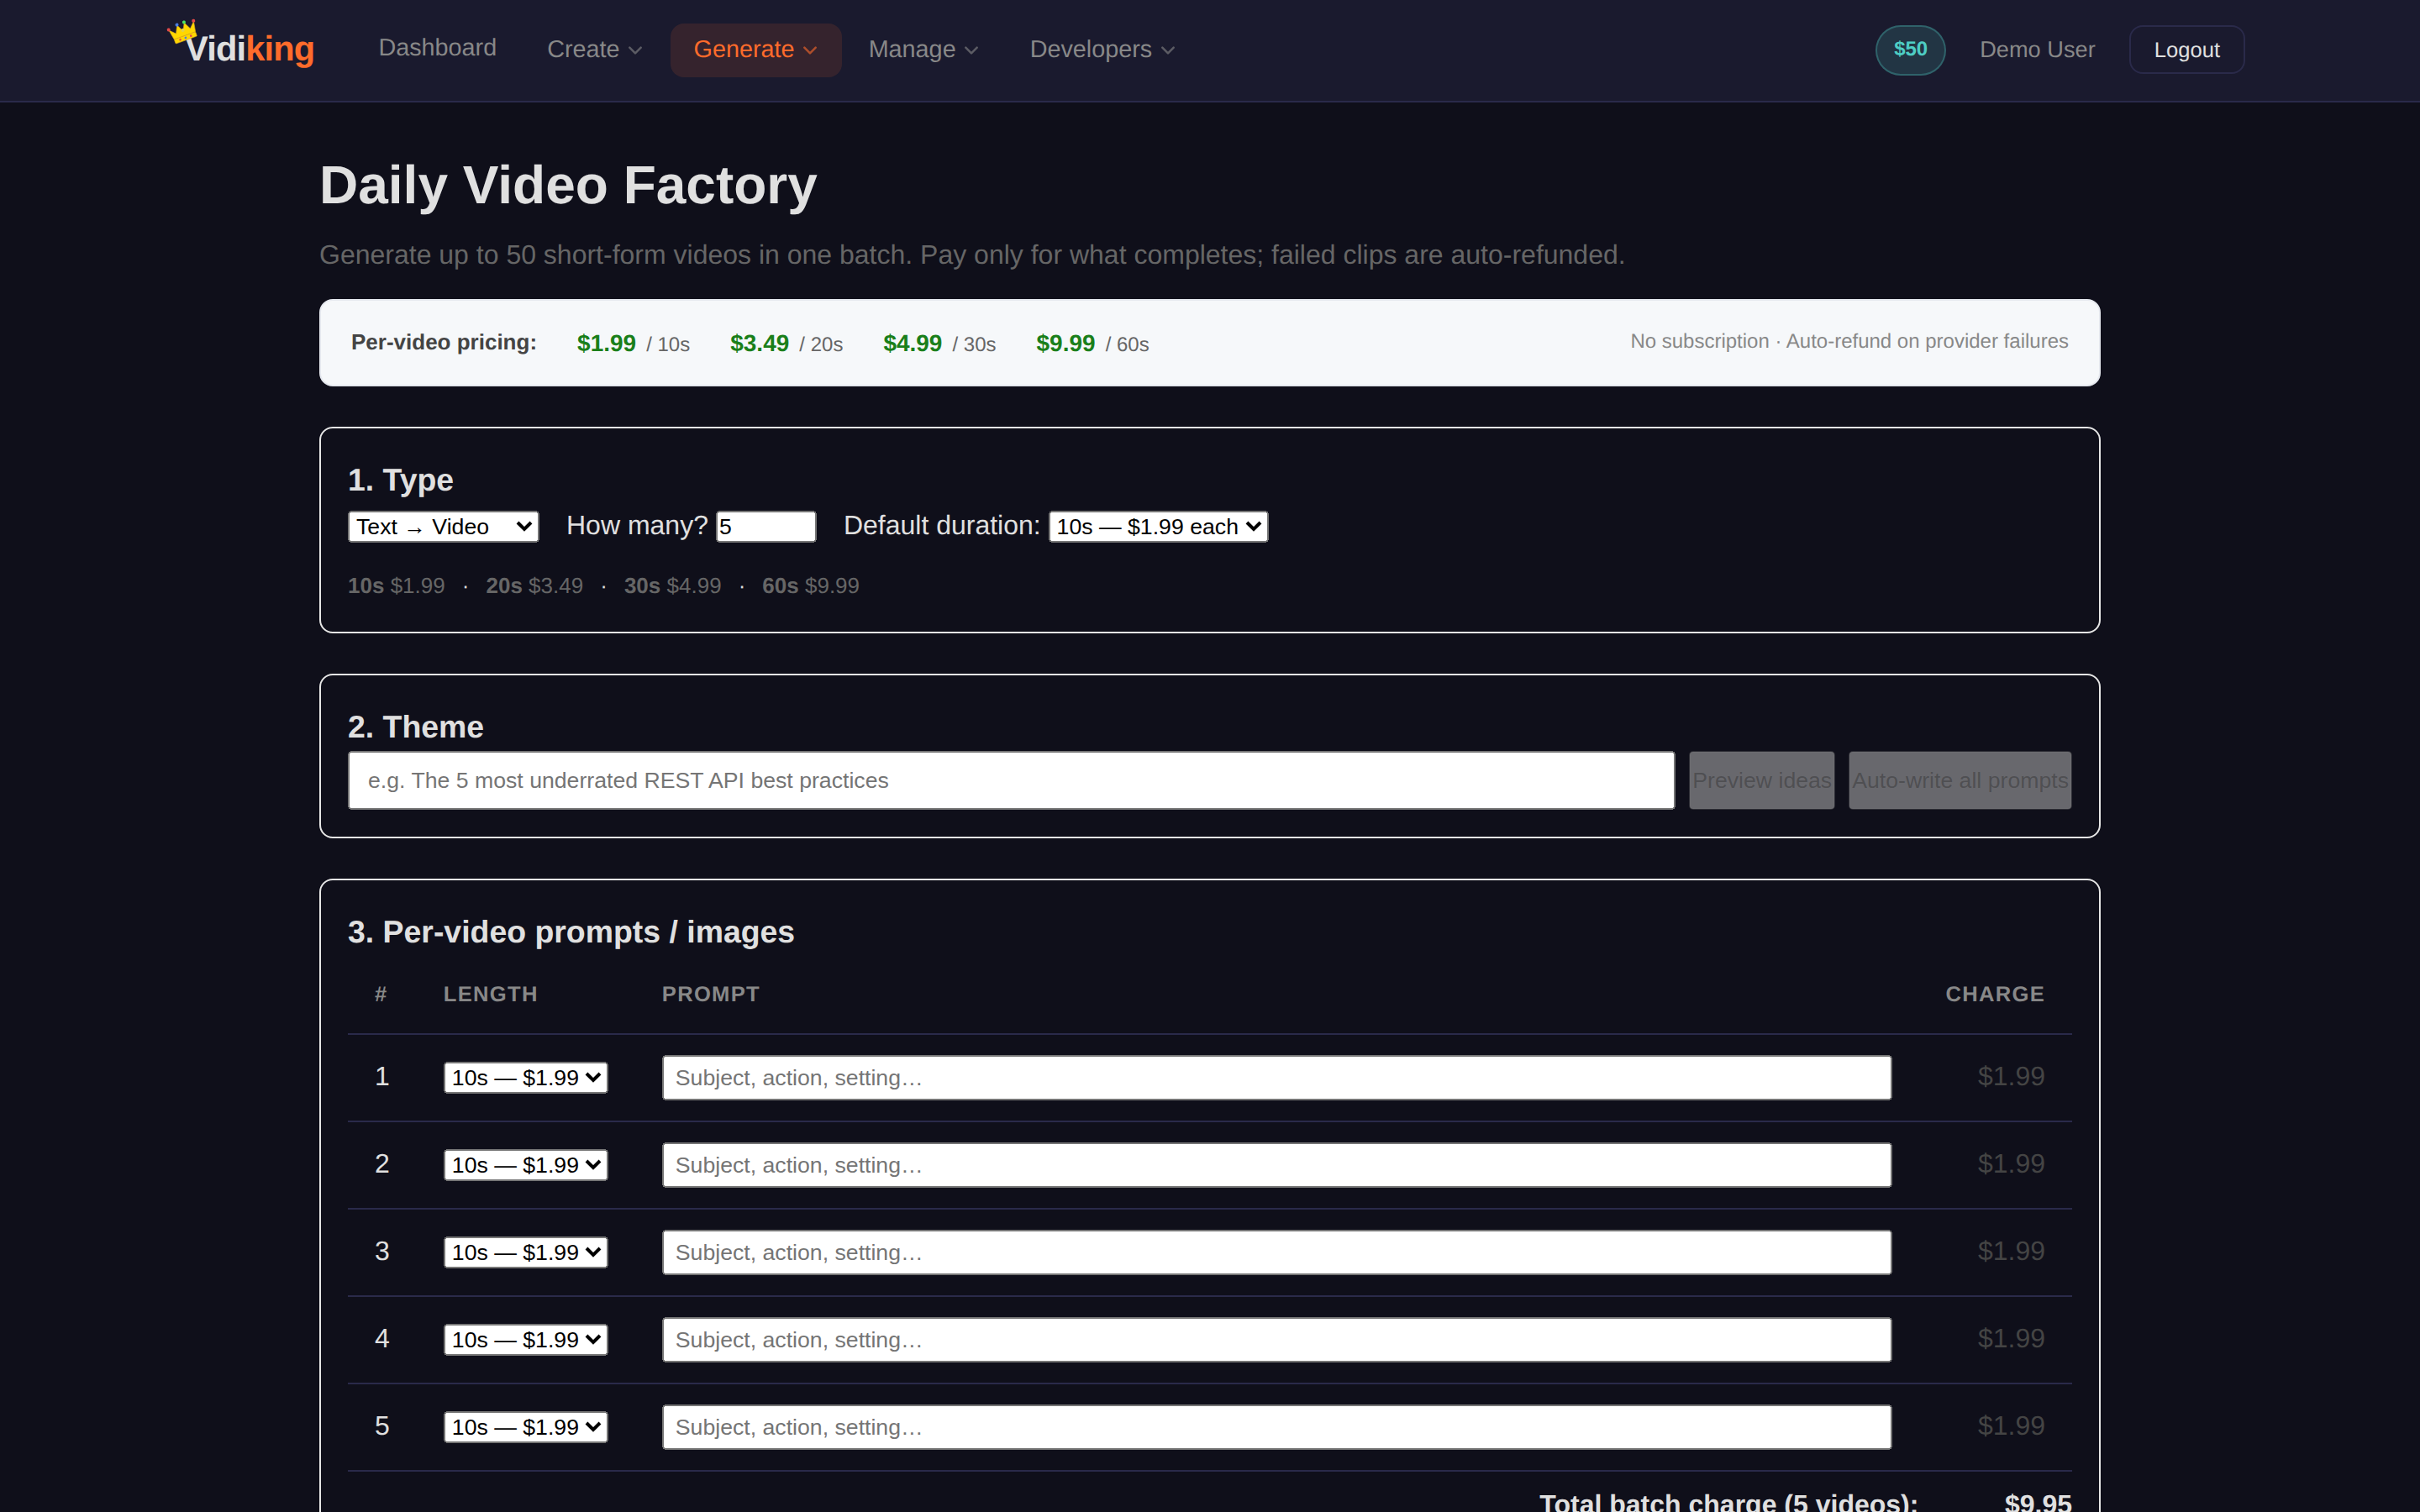The height and width of the screenshot is (1512, 2420).
Task: Focus the How many? number field
Action: (x=766, y=526)
